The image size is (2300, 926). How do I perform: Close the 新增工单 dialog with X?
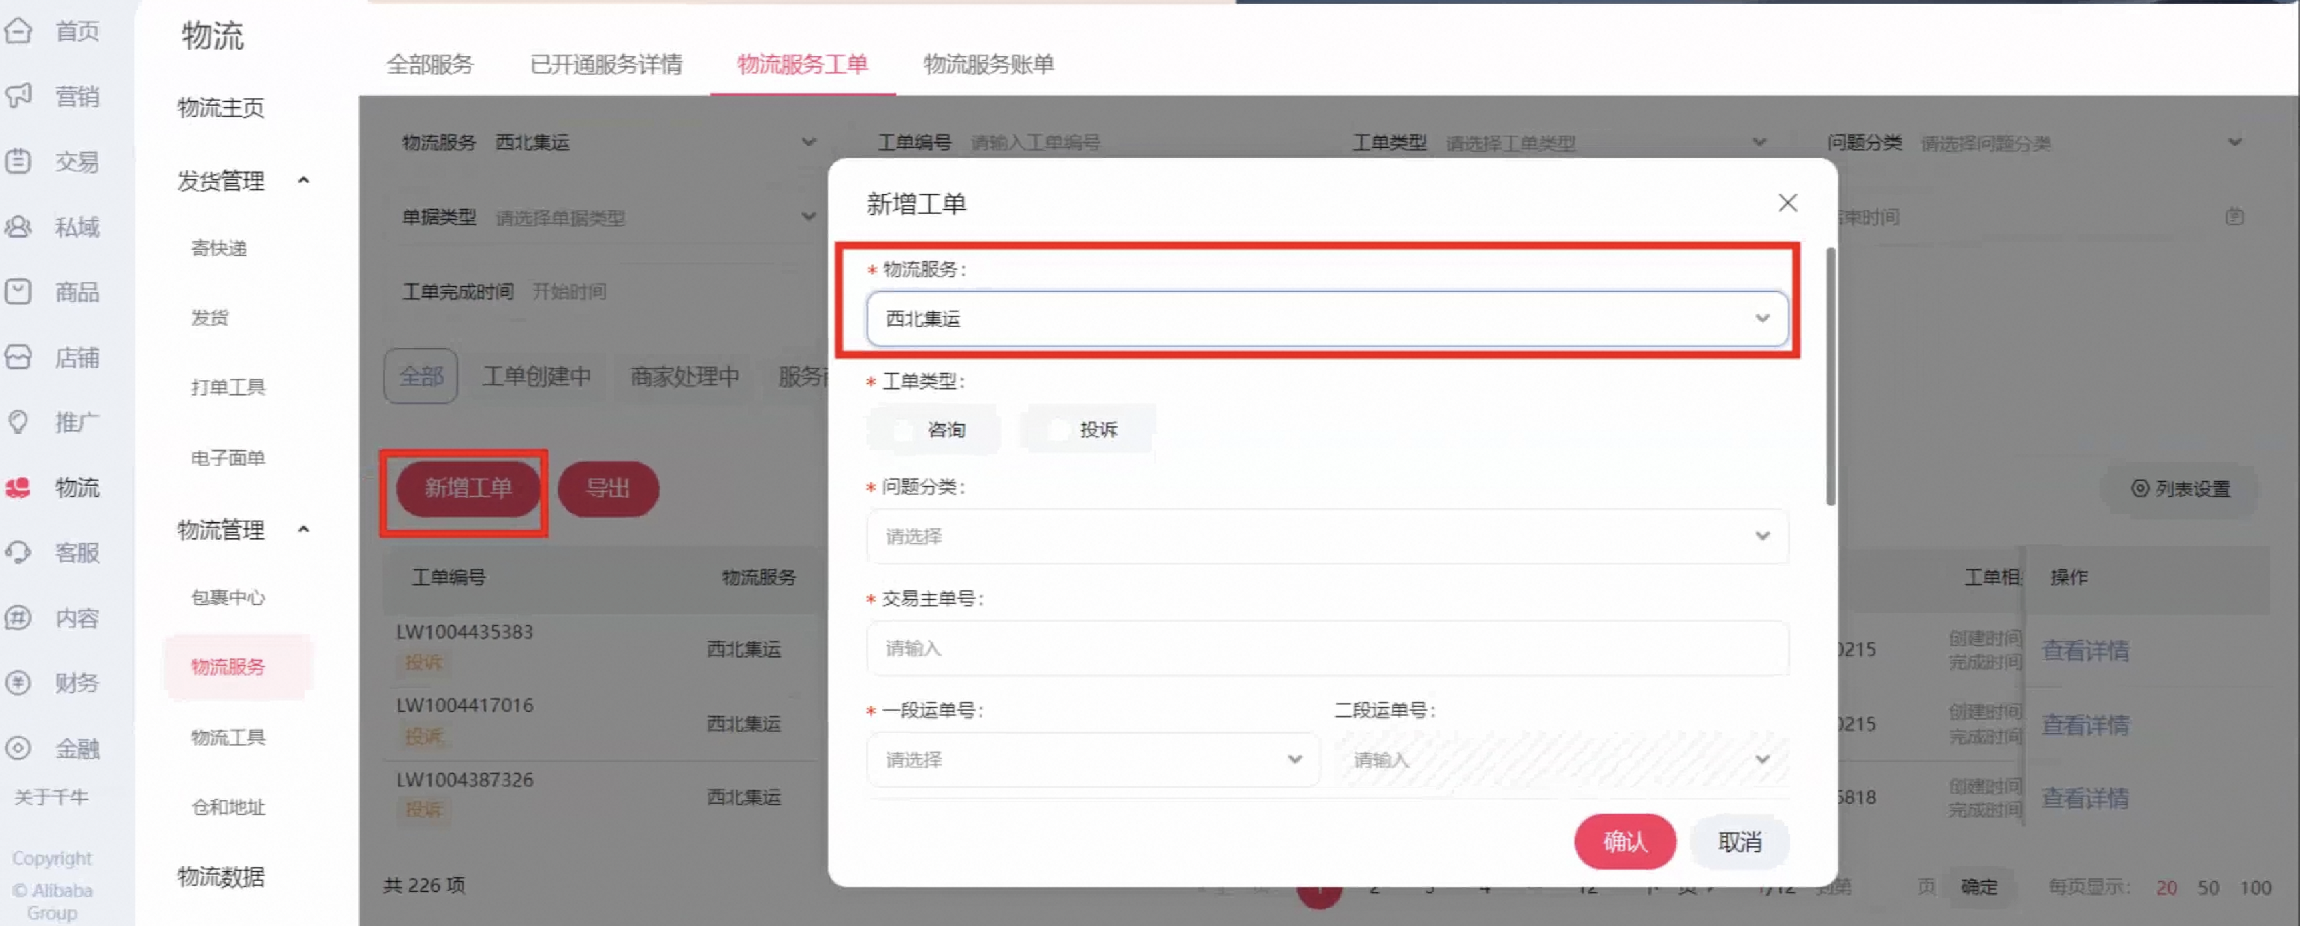point(1788,203)
